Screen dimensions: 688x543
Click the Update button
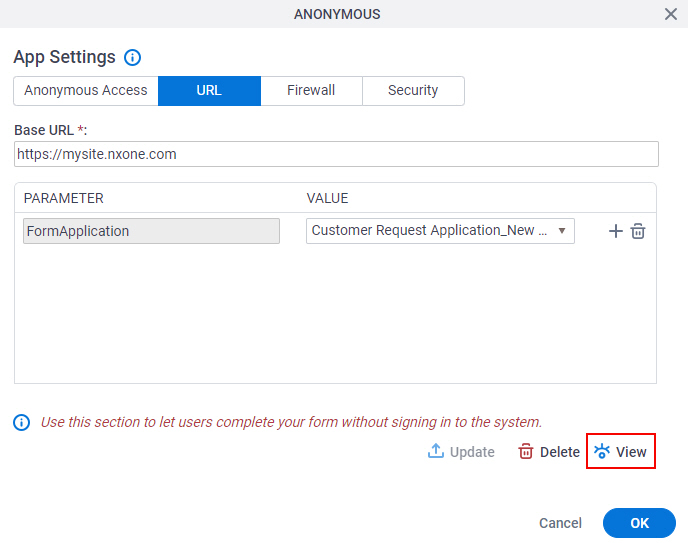461,452
